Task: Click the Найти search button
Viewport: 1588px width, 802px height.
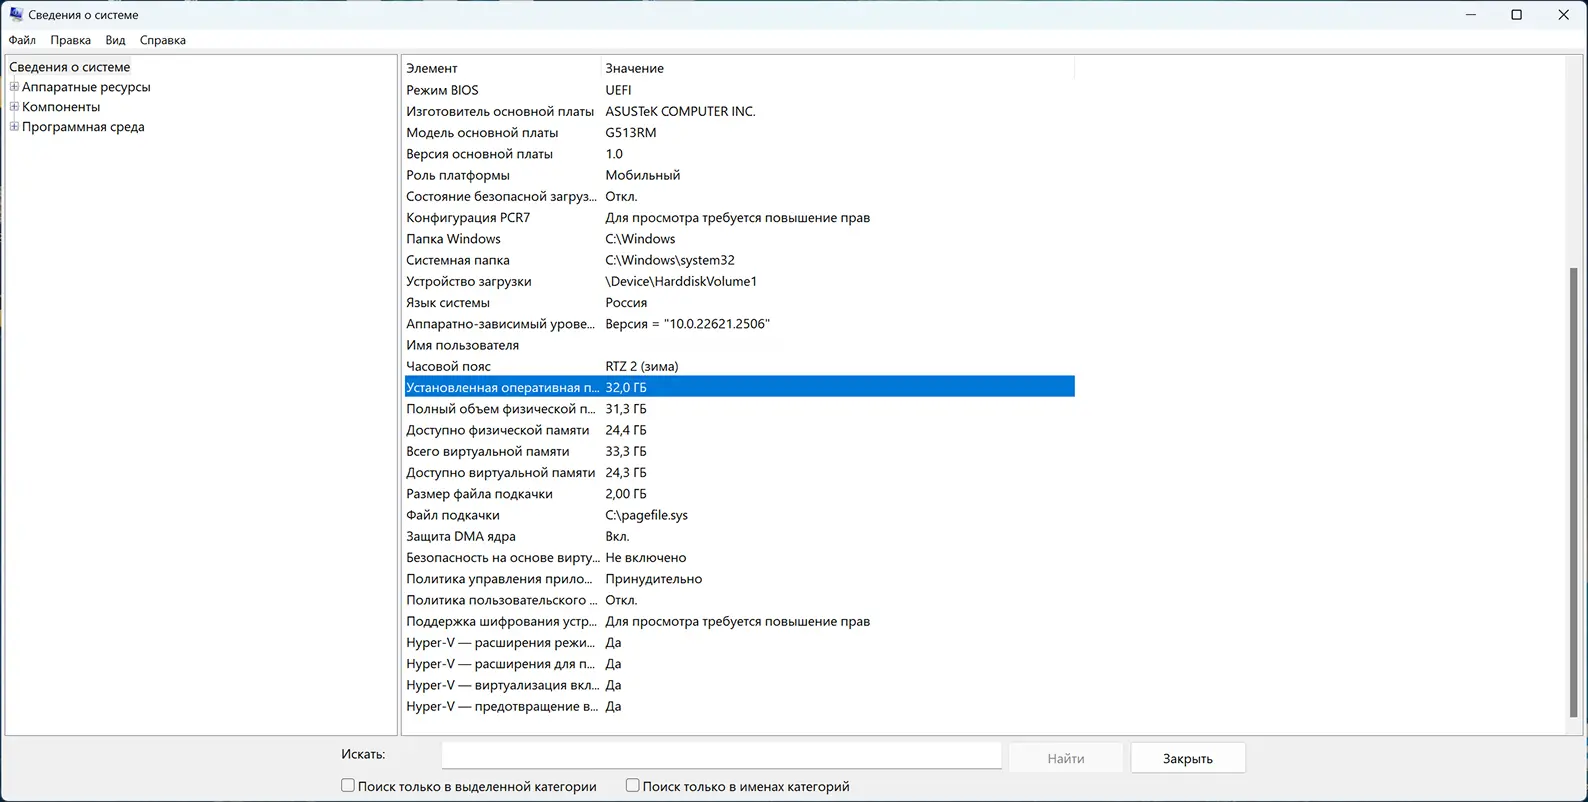Action: point(1065,758)
